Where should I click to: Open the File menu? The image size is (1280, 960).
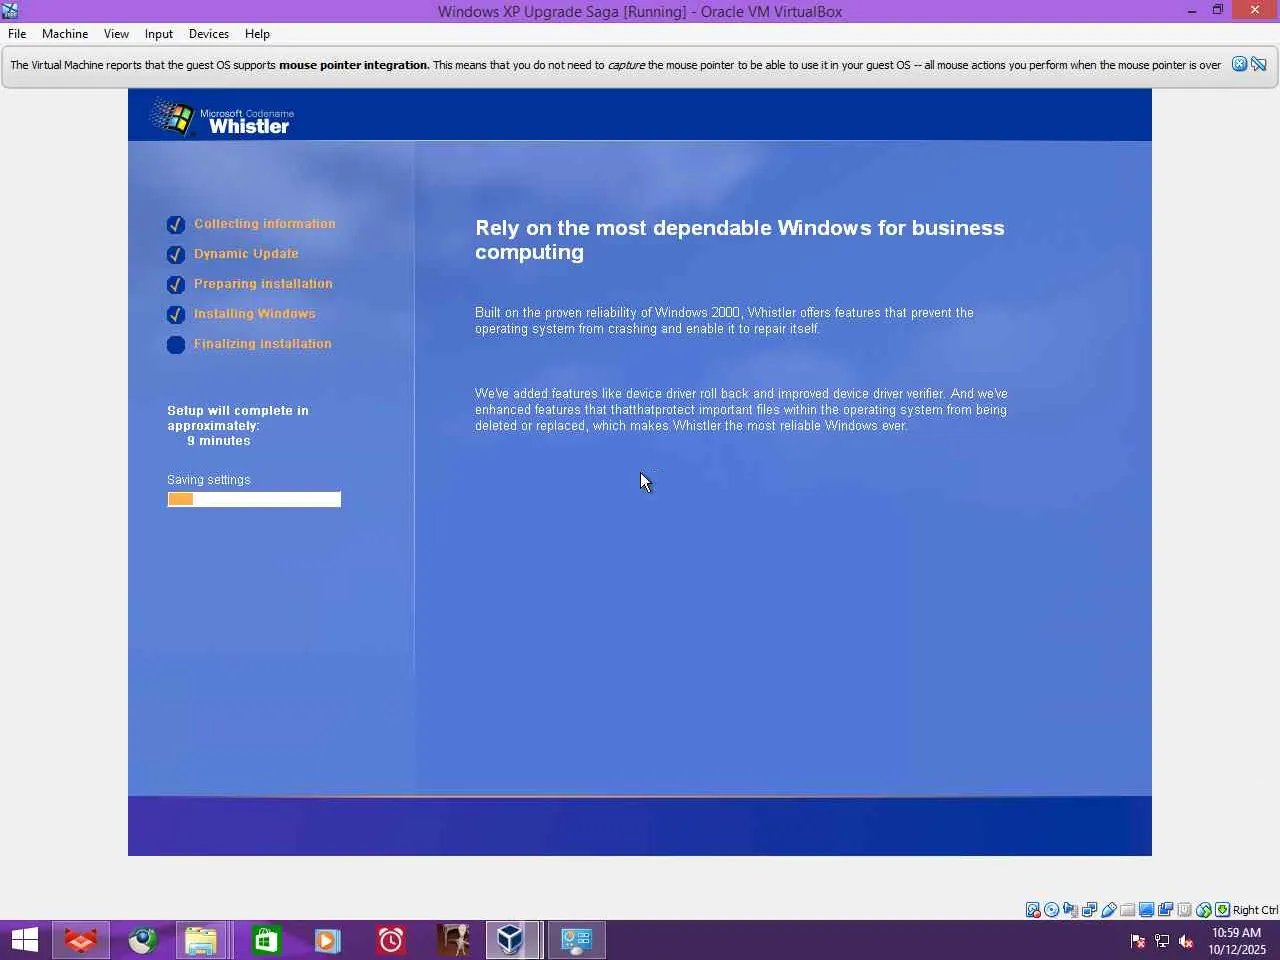17,33
